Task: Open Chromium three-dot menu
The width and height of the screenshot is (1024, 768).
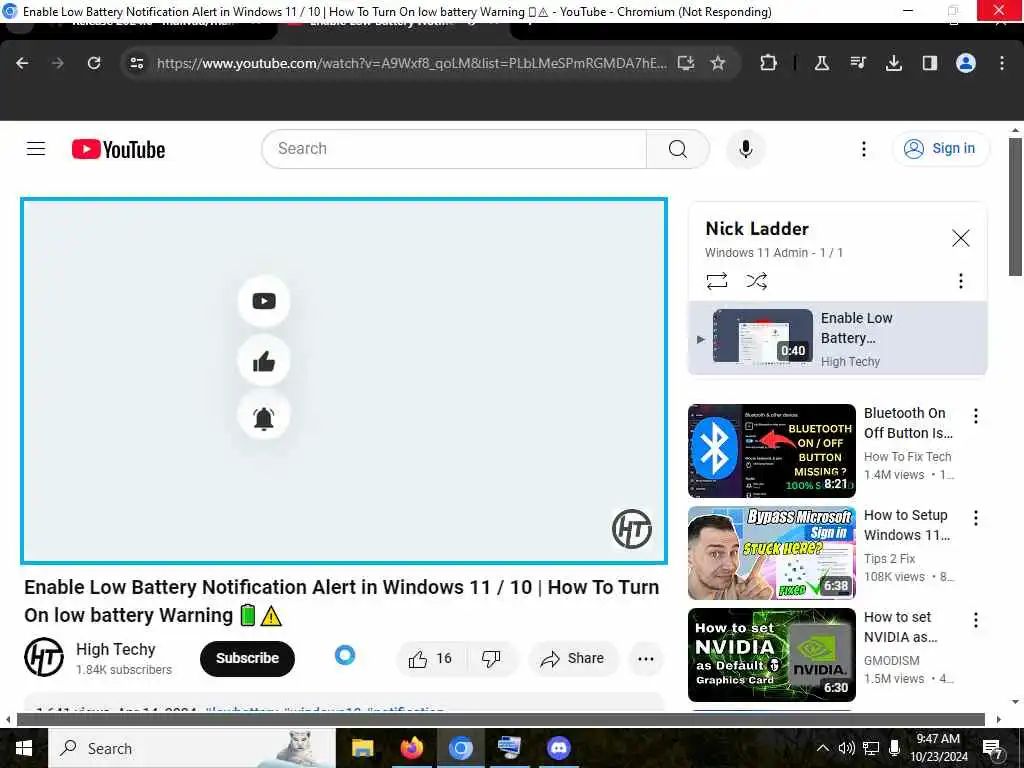Action: click(x=1002, y=63)
